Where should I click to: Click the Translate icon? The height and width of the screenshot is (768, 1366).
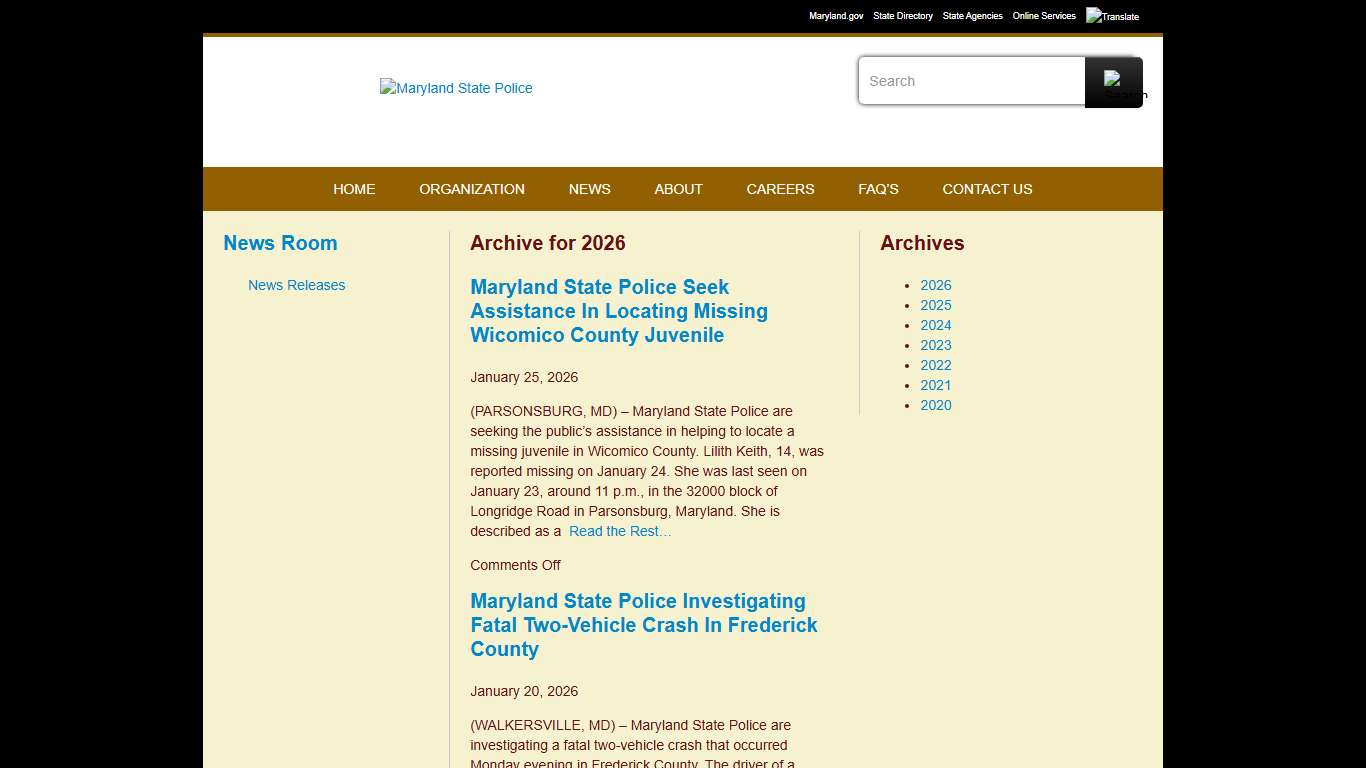click(1112, 16)
